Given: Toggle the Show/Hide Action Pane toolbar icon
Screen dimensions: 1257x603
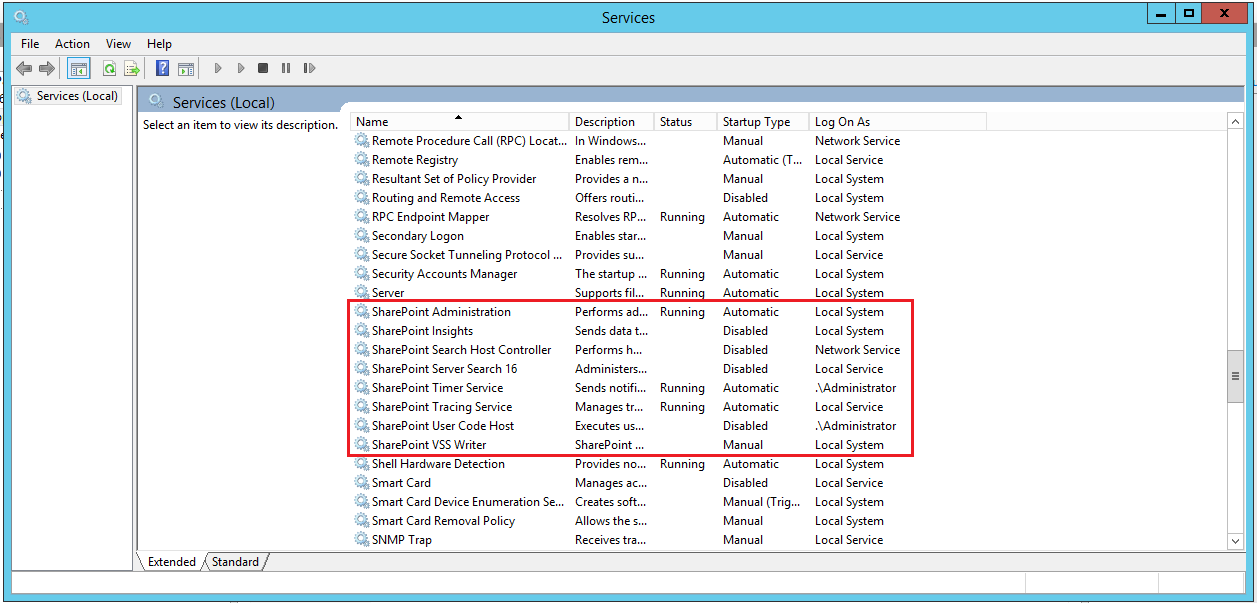Looking at the screenshot, I should point(186,68).
